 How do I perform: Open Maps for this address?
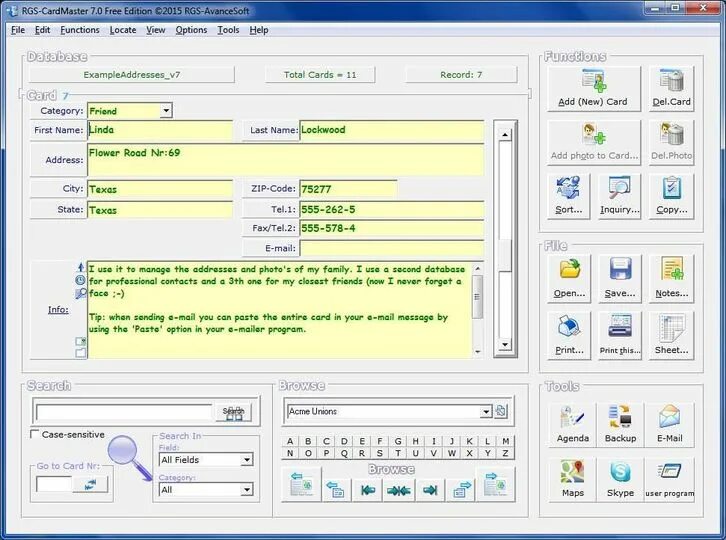pos(573,479)
